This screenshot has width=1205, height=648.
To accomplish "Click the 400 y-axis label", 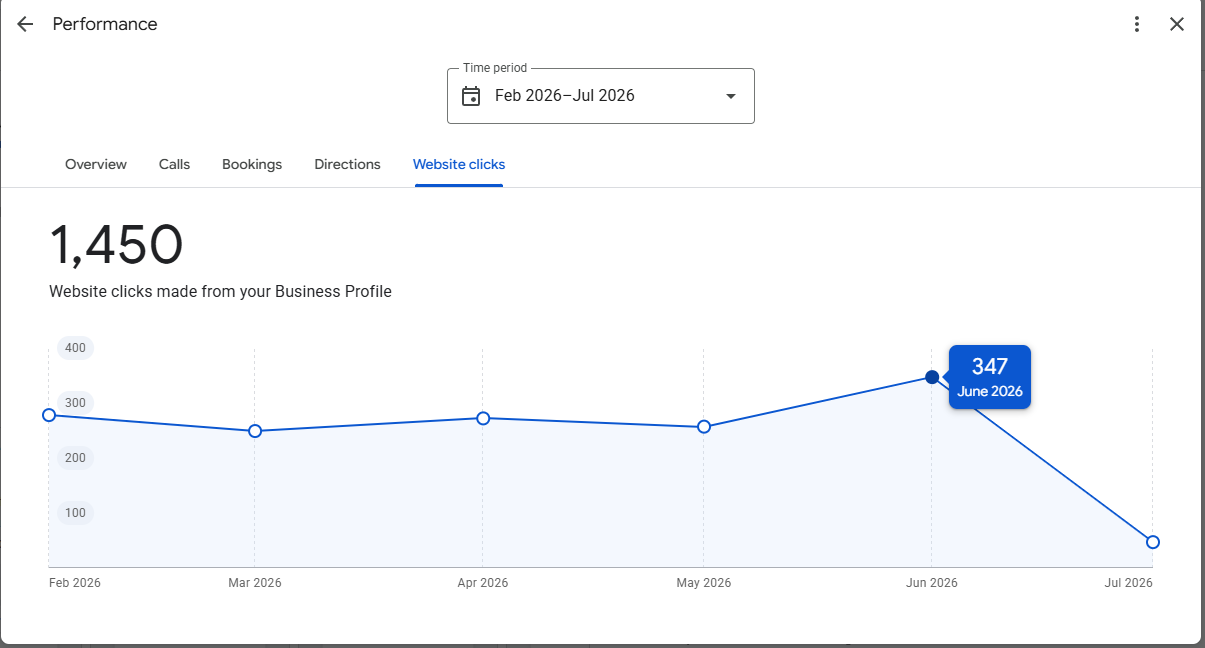I will [75, 348].
